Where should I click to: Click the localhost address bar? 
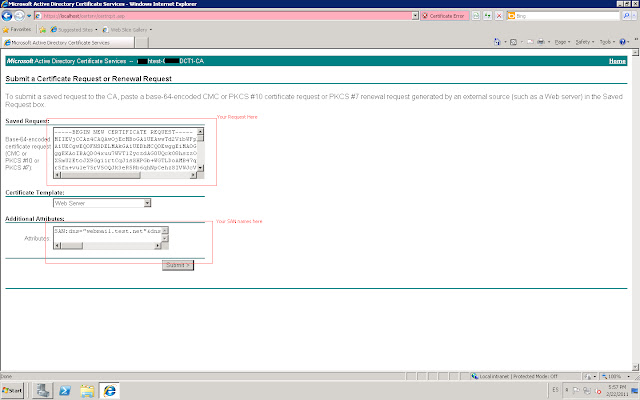coord(223,16)
